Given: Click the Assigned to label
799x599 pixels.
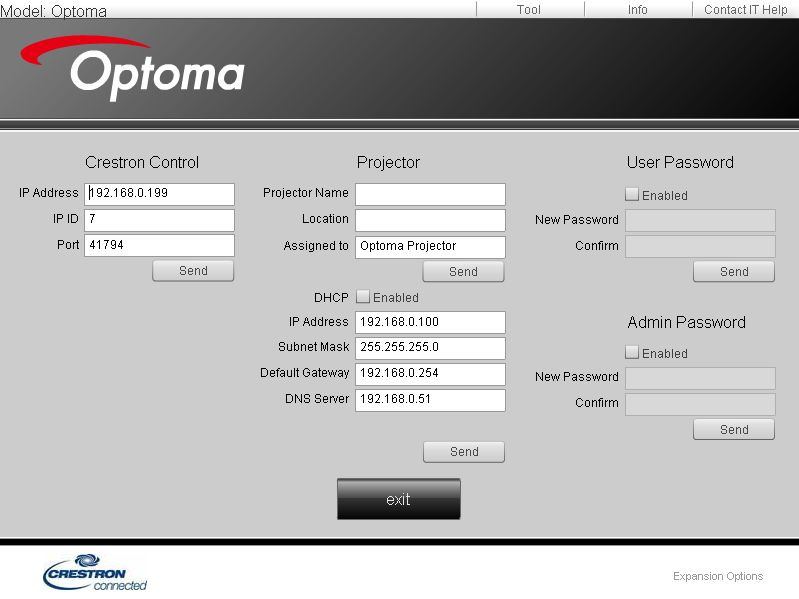Looking at the screenshot, I should click(316, 246).
